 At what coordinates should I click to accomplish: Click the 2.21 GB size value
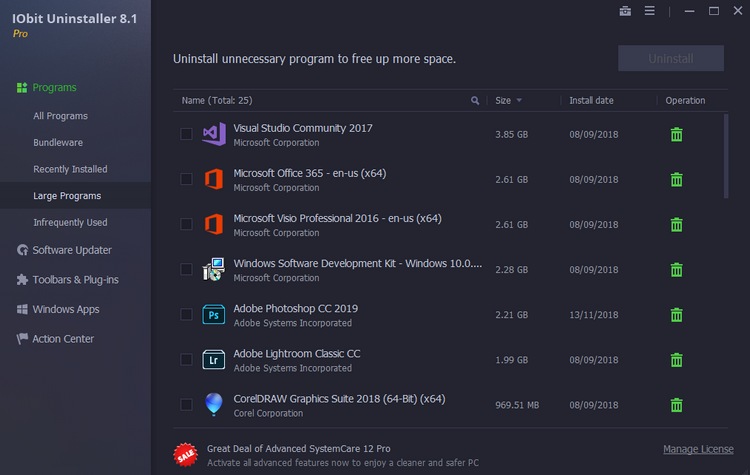[511, 315]
